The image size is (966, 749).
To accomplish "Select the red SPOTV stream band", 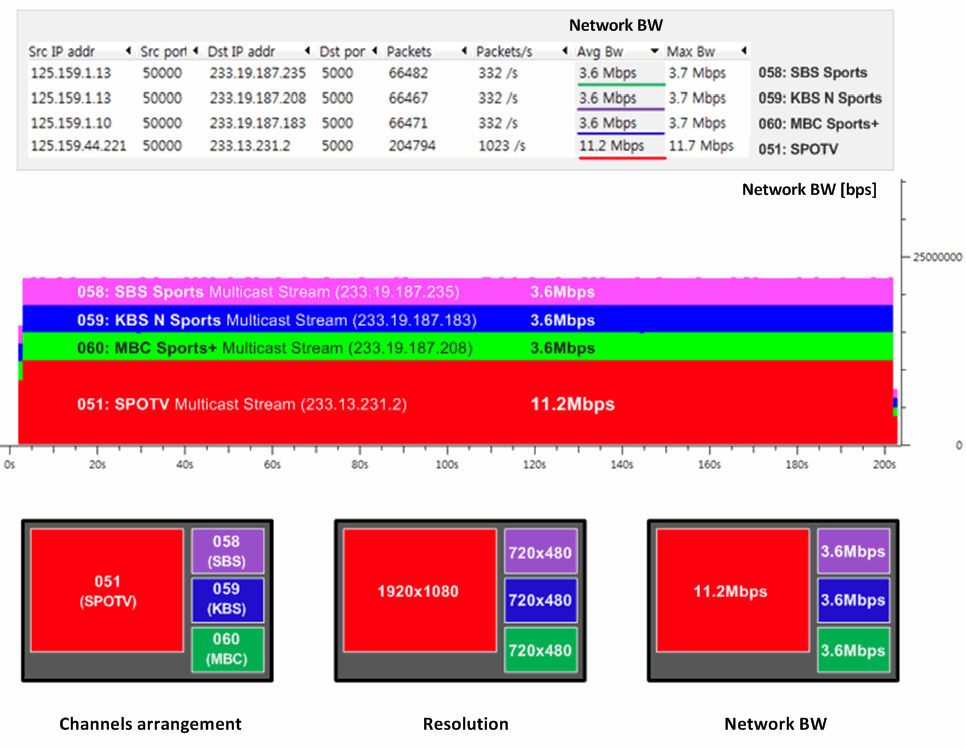I will (x=458, y=402).
